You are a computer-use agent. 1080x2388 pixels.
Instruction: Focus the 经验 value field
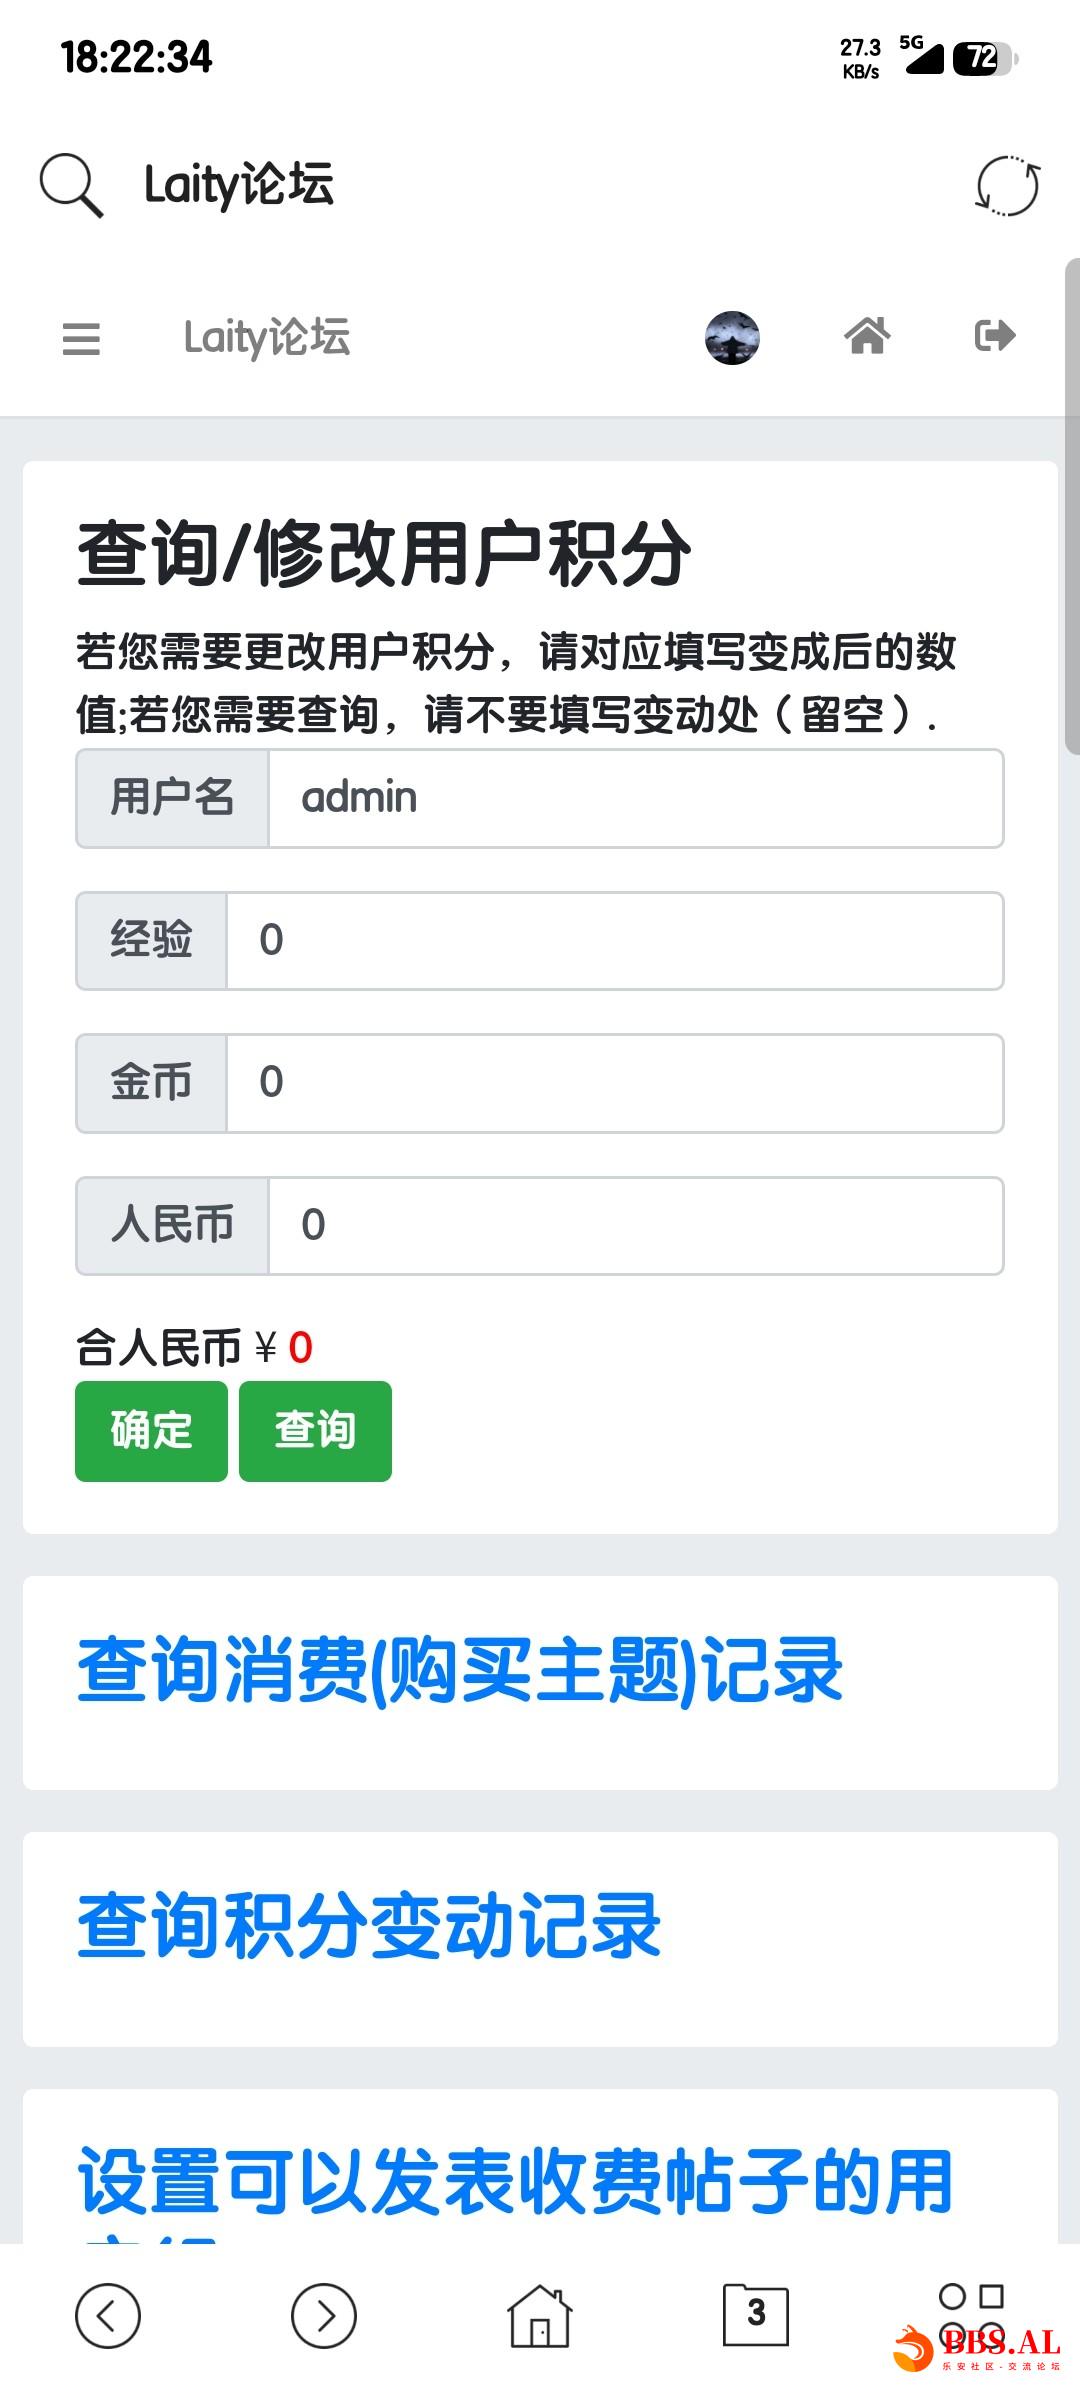[615, 941]
